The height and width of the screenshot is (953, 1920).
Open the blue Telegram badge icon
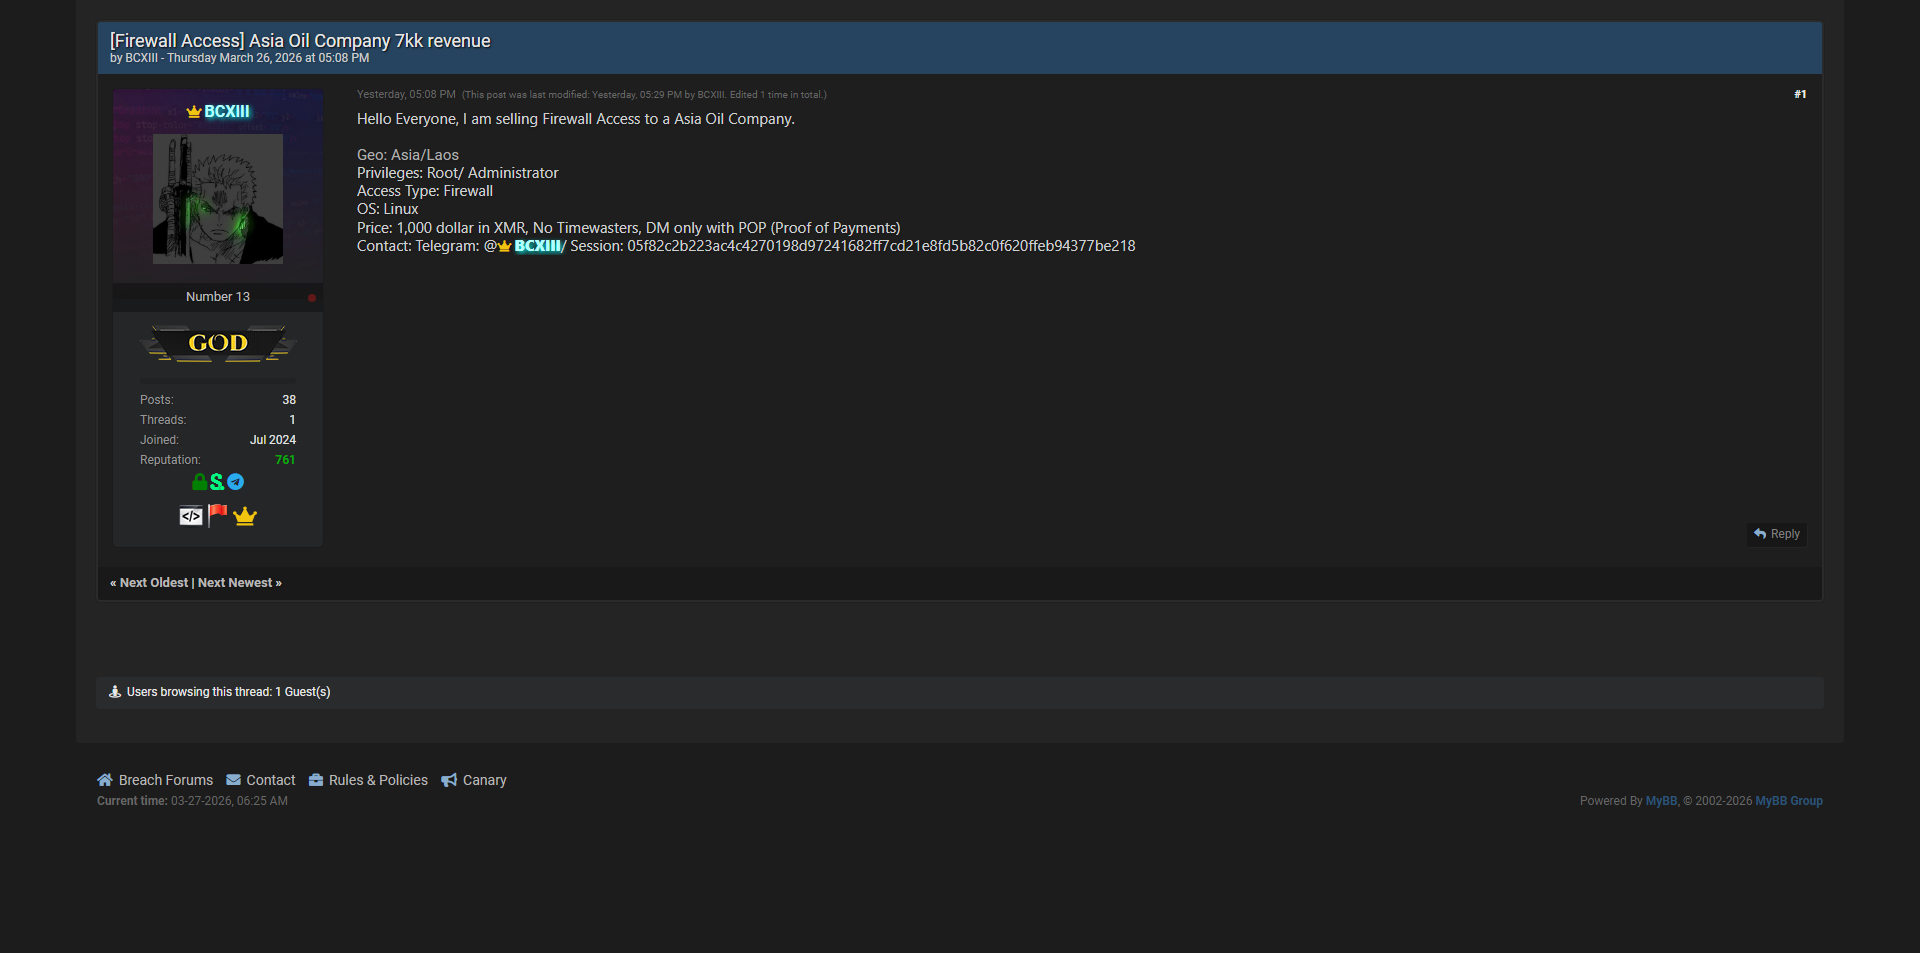pos(236,482)
